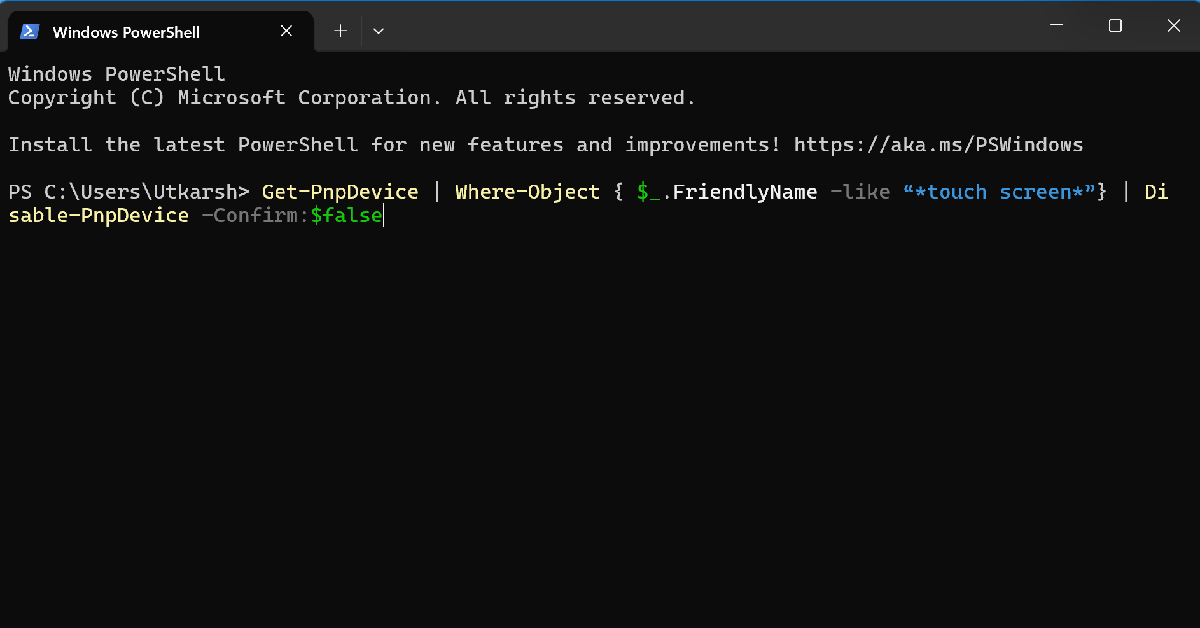1200x628 pixels.
Task: Click the -like operator text
Action: pos(858,191)
